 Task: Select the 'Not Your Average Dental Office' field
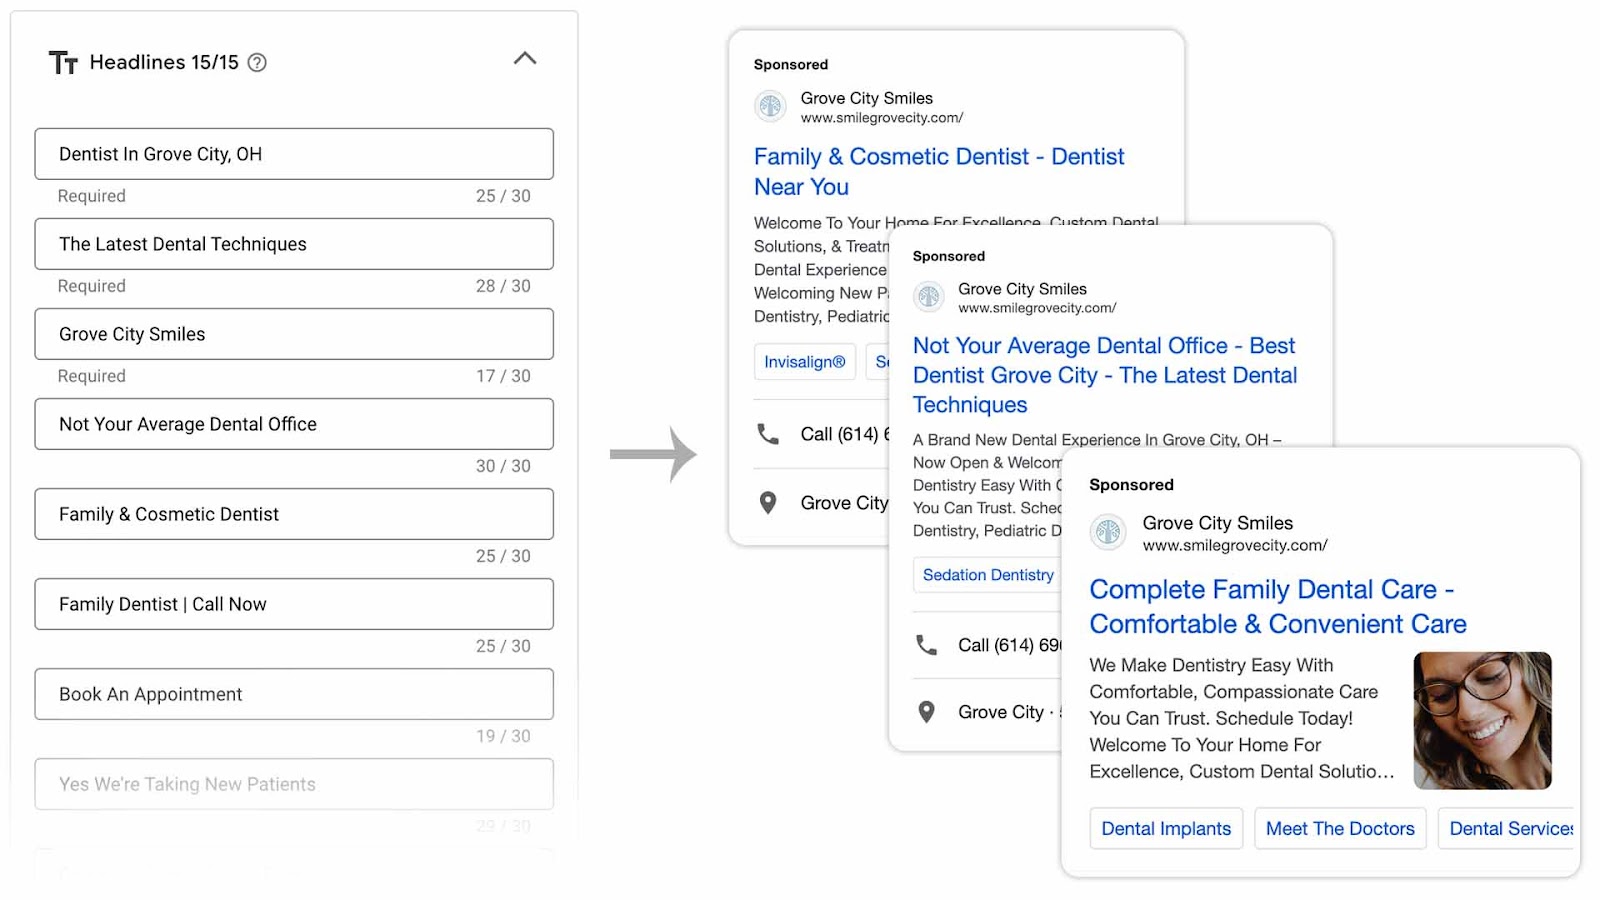[294, 424]
